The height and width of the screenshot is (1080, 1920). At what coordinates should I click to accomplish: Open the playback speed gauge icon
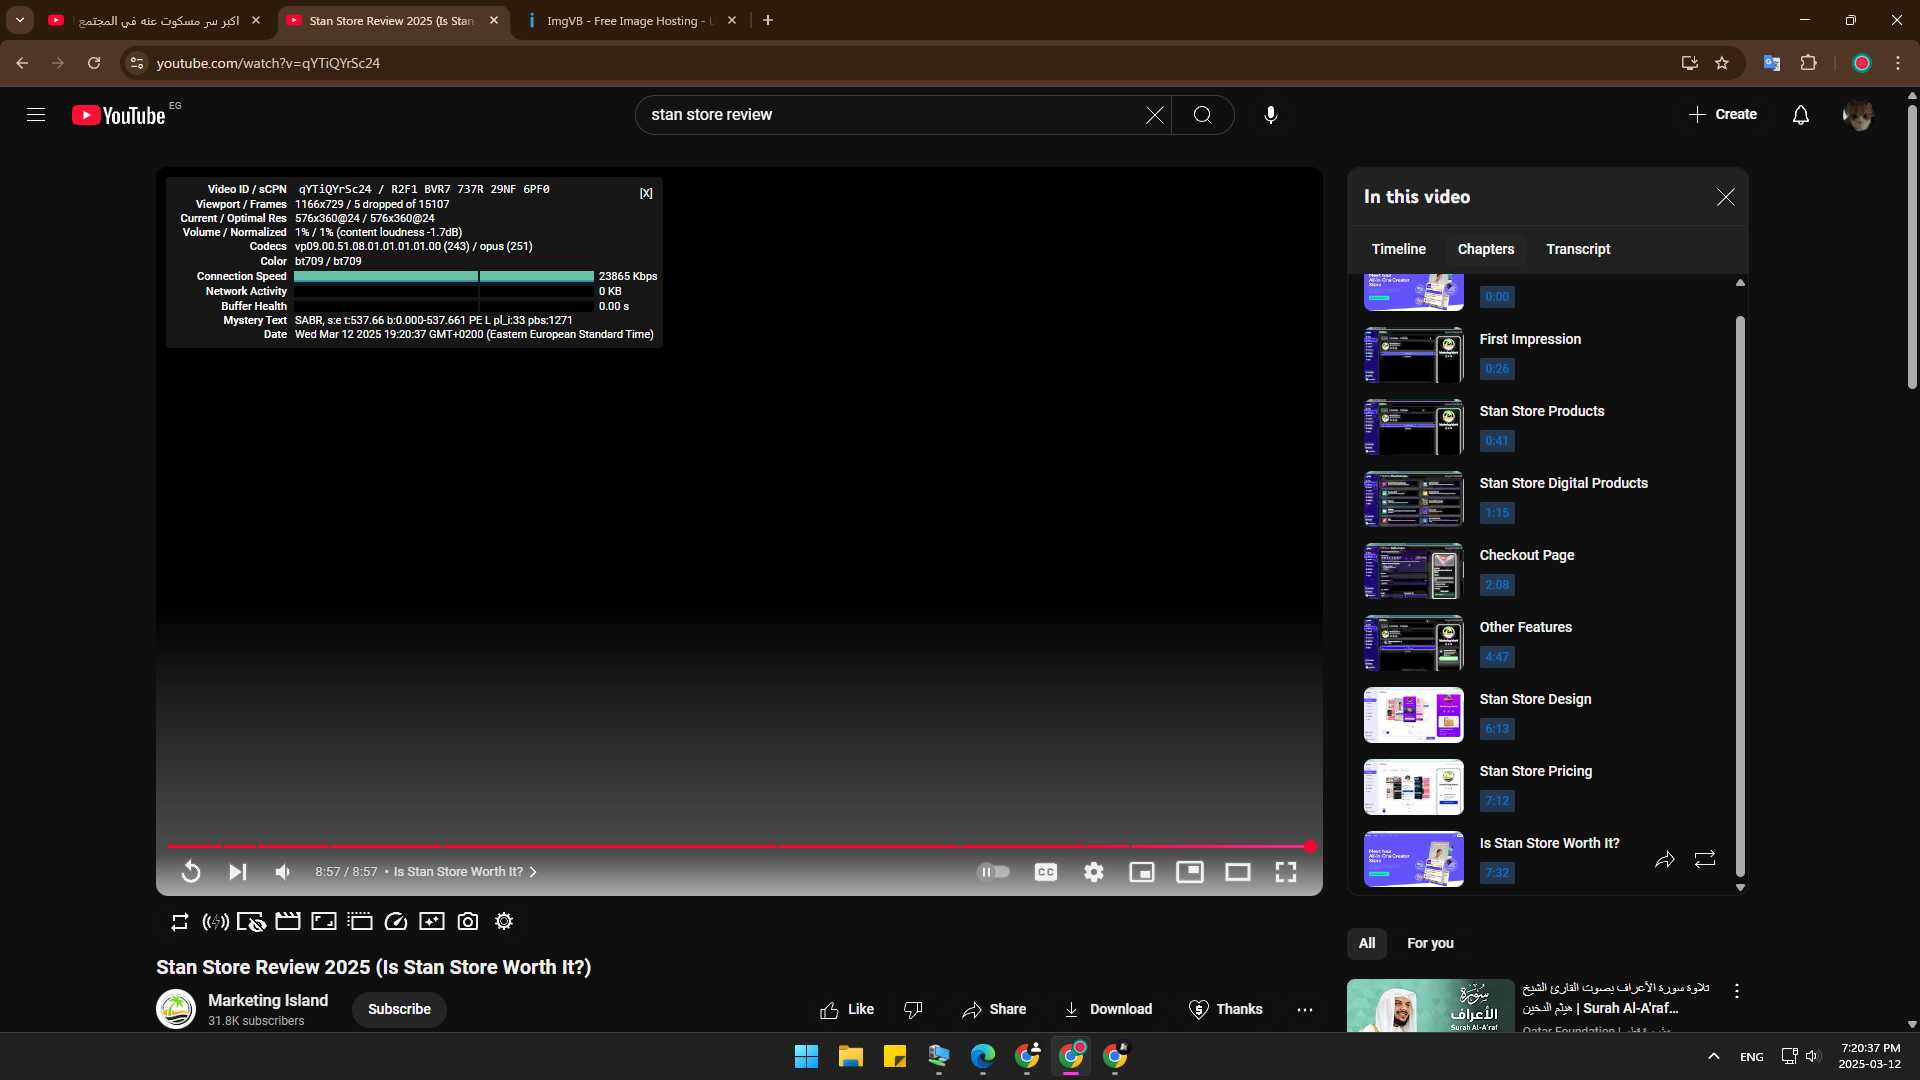point(396,922)
